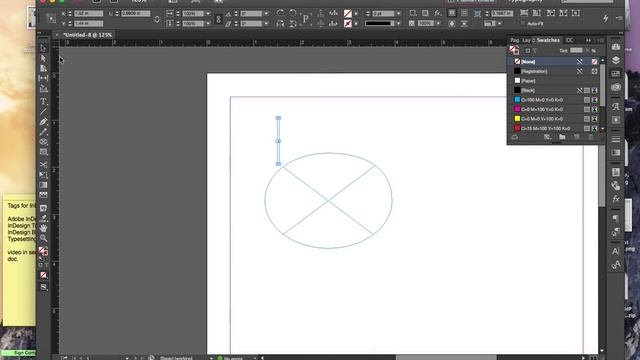The width and height of the screenshot is (640, 360).
Task: Select the [Paper] swatch
Action: [x=554, y=81]
